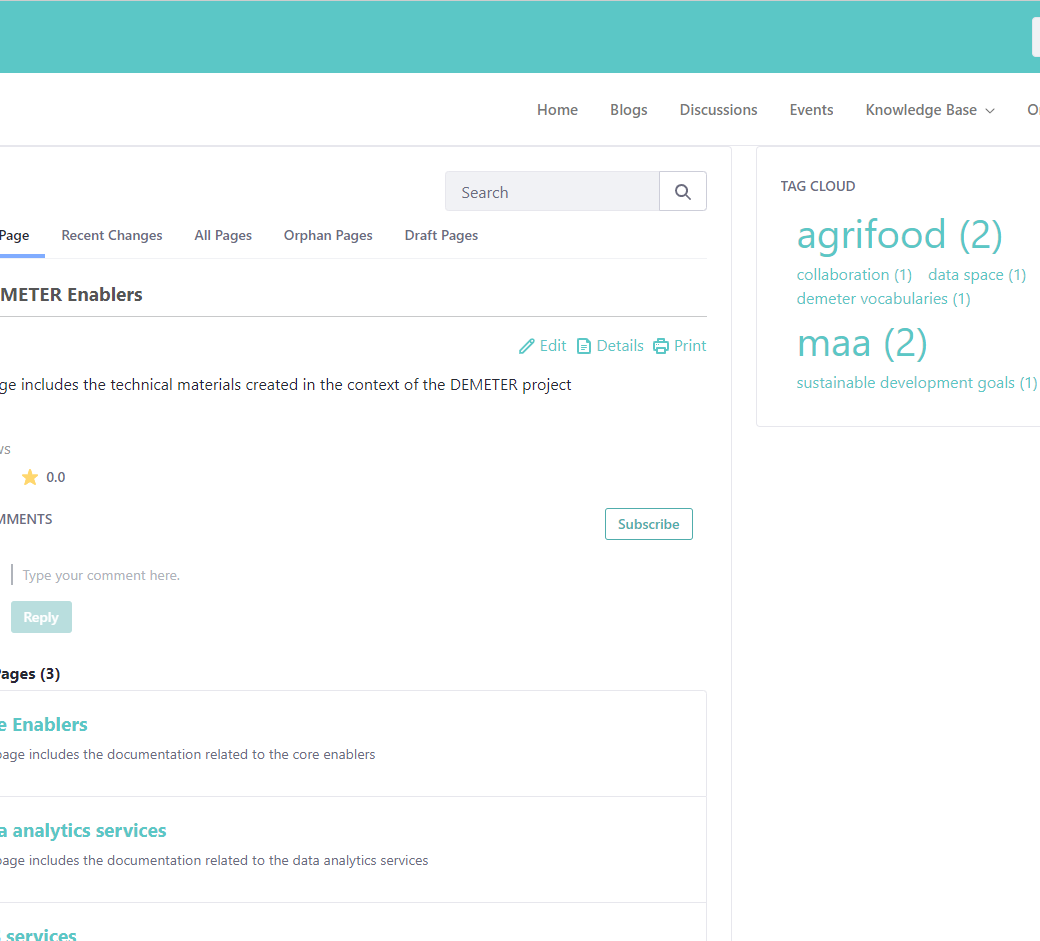Open the Orphan Pages tab
The image size is (1040, 941).
328,235
